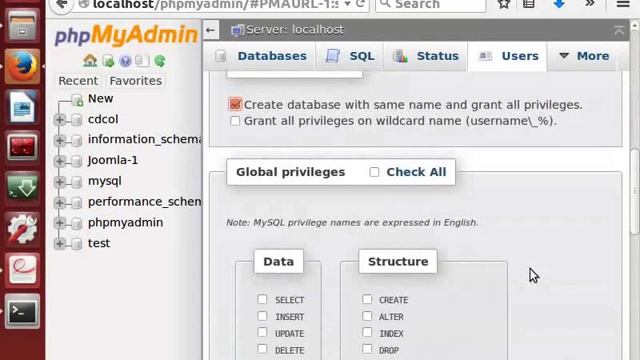Click database icon beside cdcol
This screenshot has width=640, height=360.
76,120
